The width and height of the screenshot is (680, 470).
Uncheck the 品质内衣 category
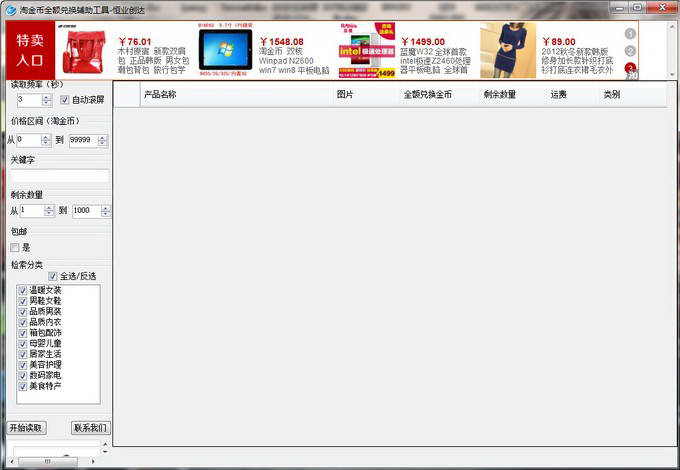23,322
